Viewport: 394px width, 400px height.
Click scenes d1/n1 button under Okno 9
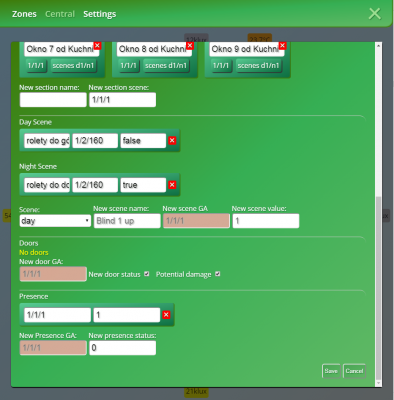tap(258, 65)
